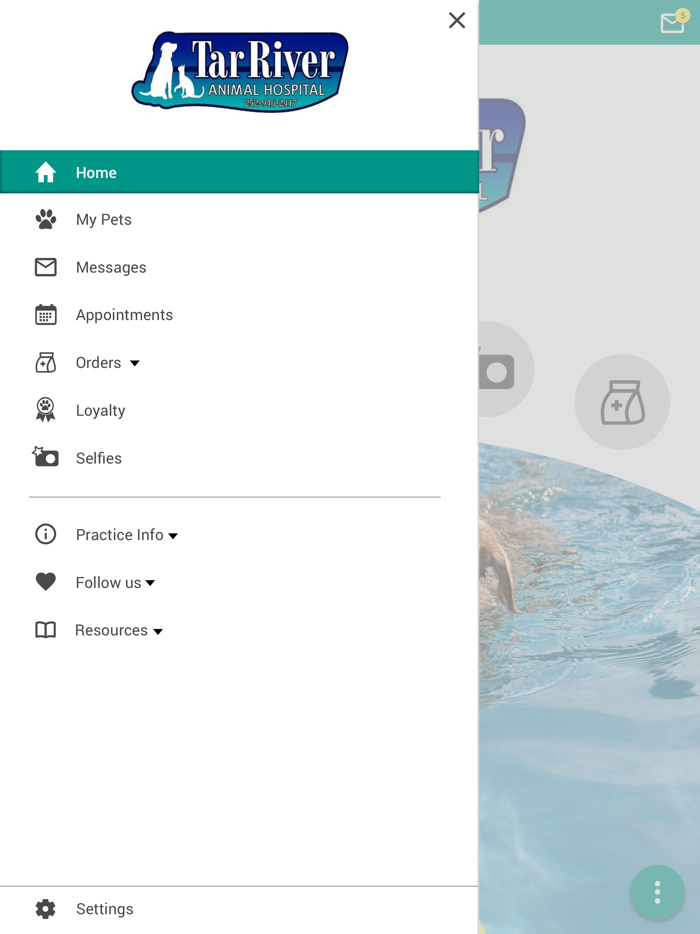The height and width of the screenshot is (934, 700).
Task: Click the pet food bag icon beside Orders
Action: (45, 362)
